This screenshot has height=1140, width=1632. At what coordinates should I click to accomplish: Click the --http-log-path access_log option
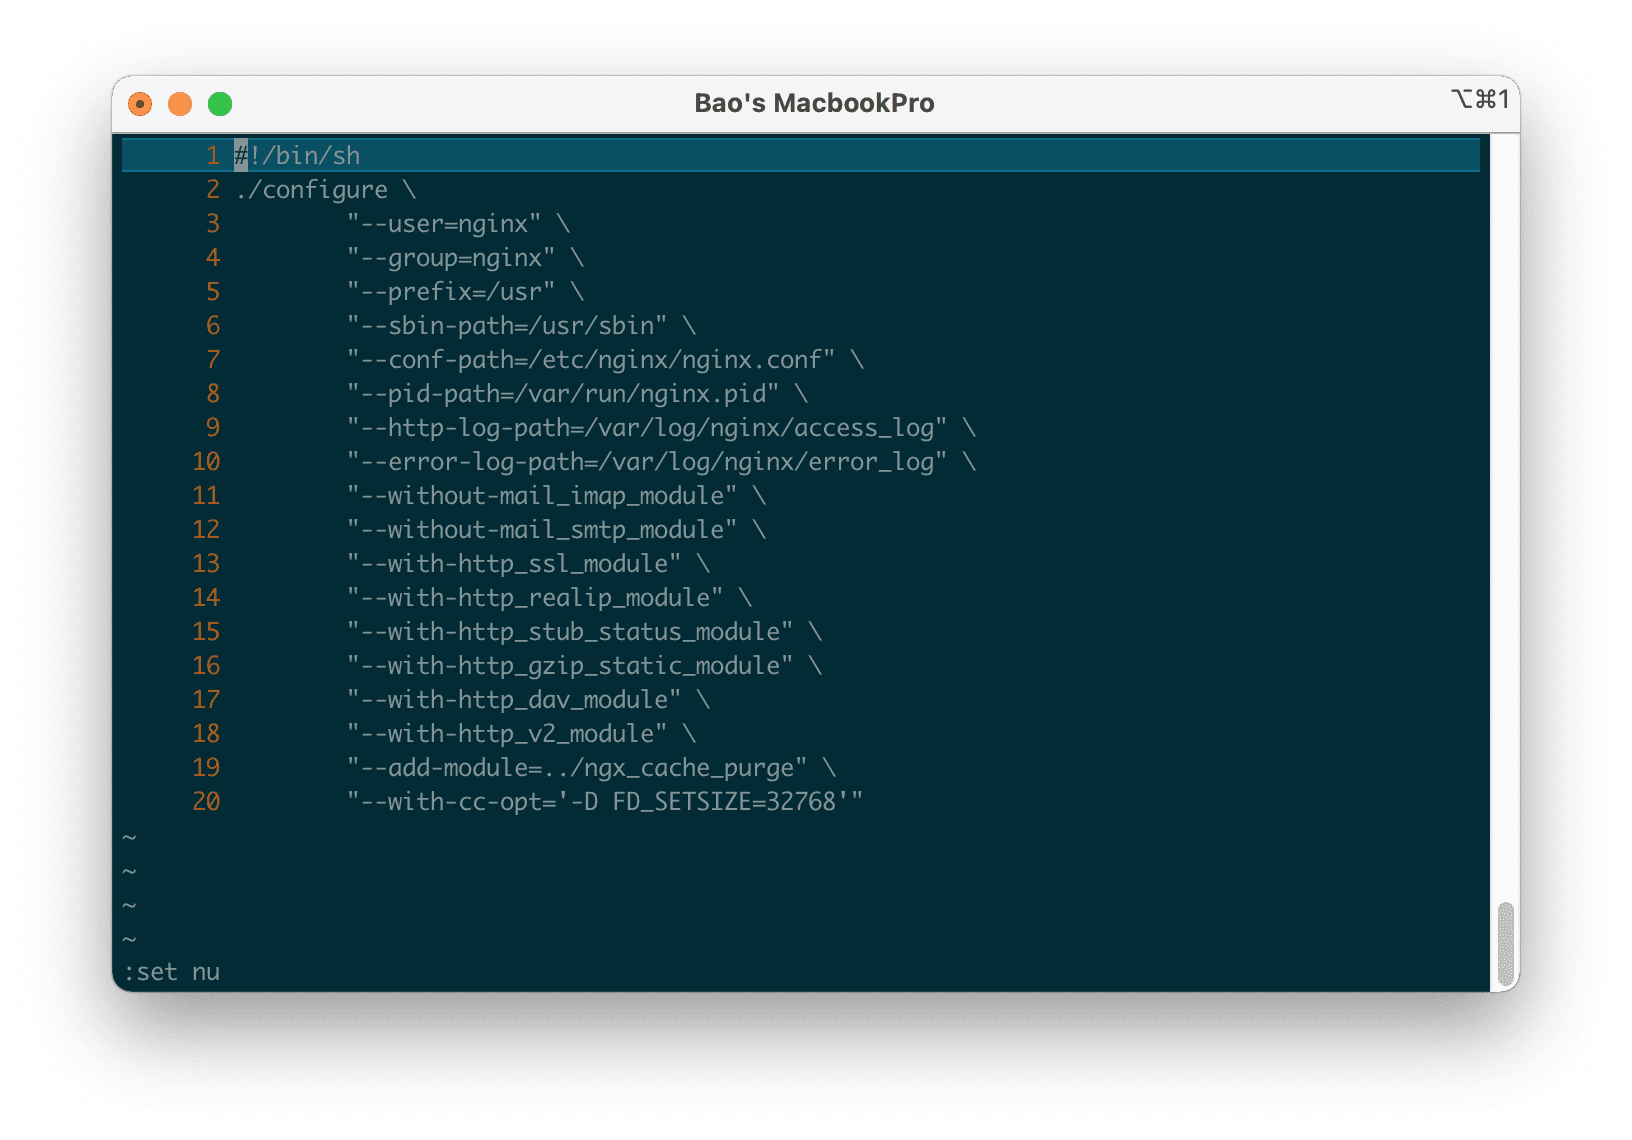[647, 428]
